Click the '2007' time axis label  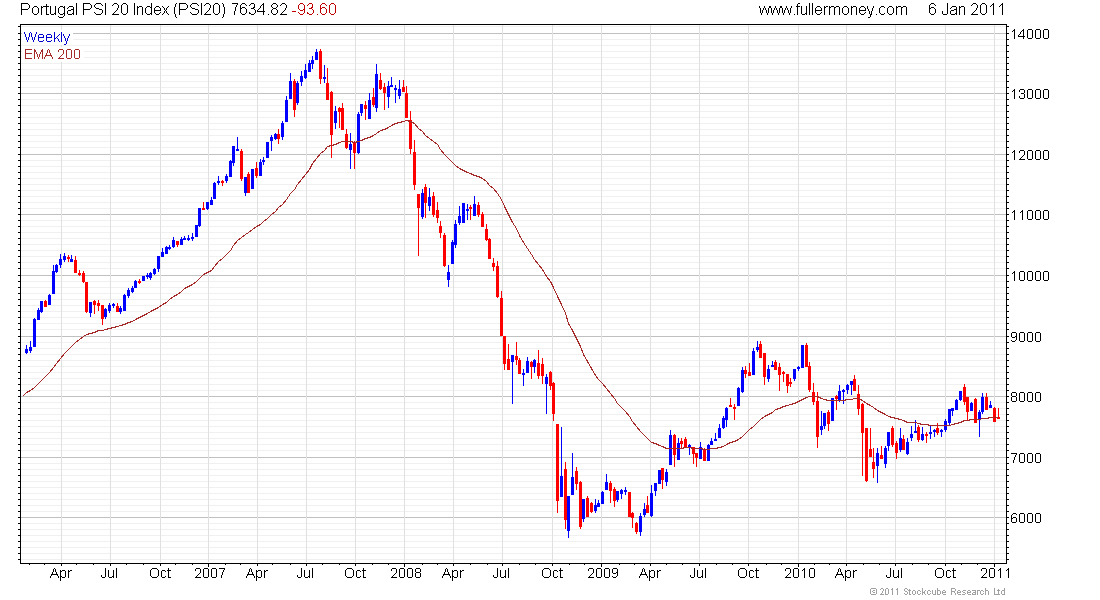click(x=210, y=573)
